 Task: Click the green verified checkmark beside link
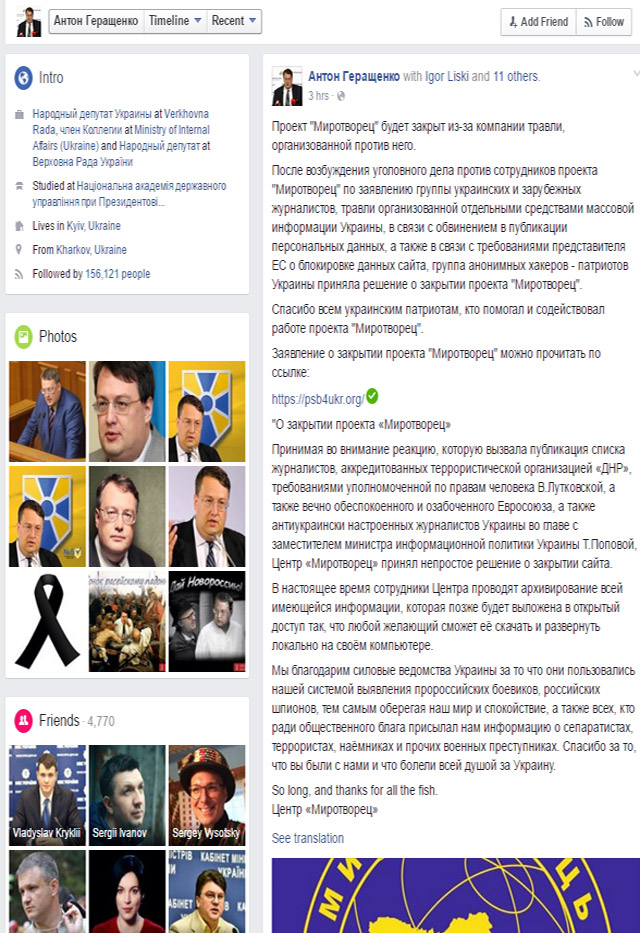point(372,396)
